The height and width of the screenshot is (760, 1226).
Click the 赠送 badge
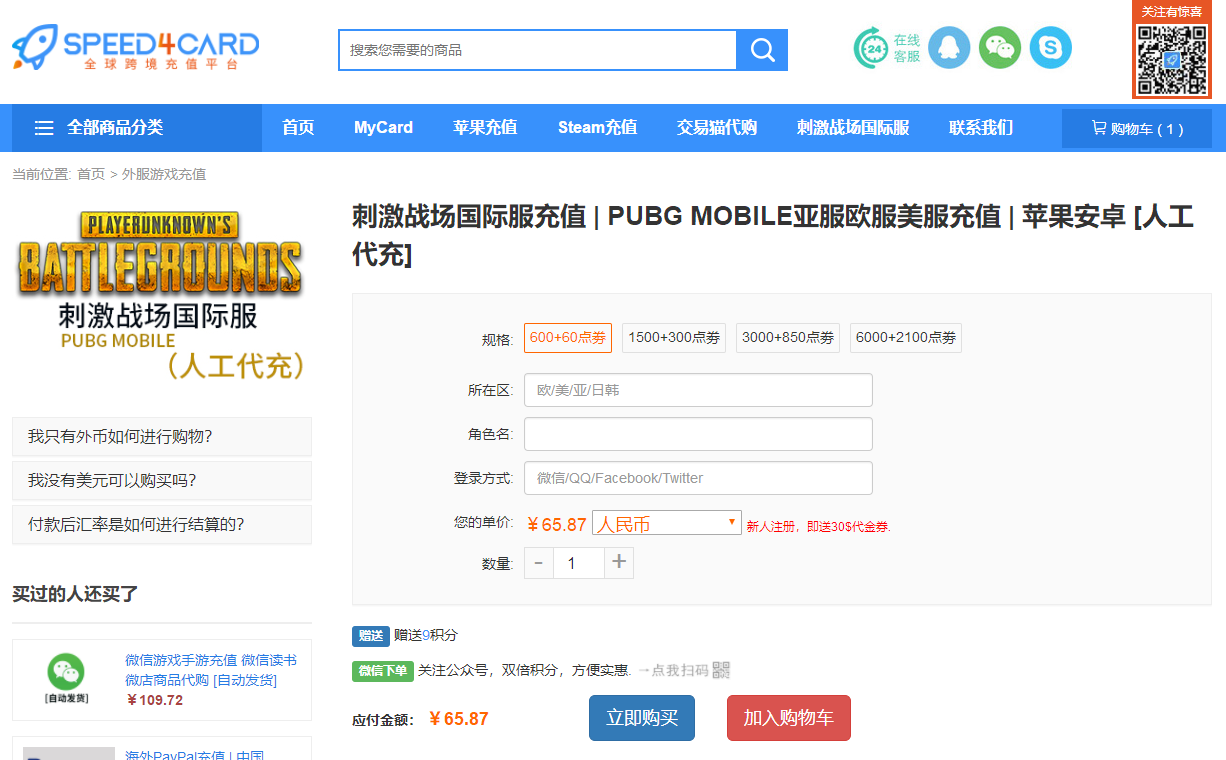pos(371,636)
